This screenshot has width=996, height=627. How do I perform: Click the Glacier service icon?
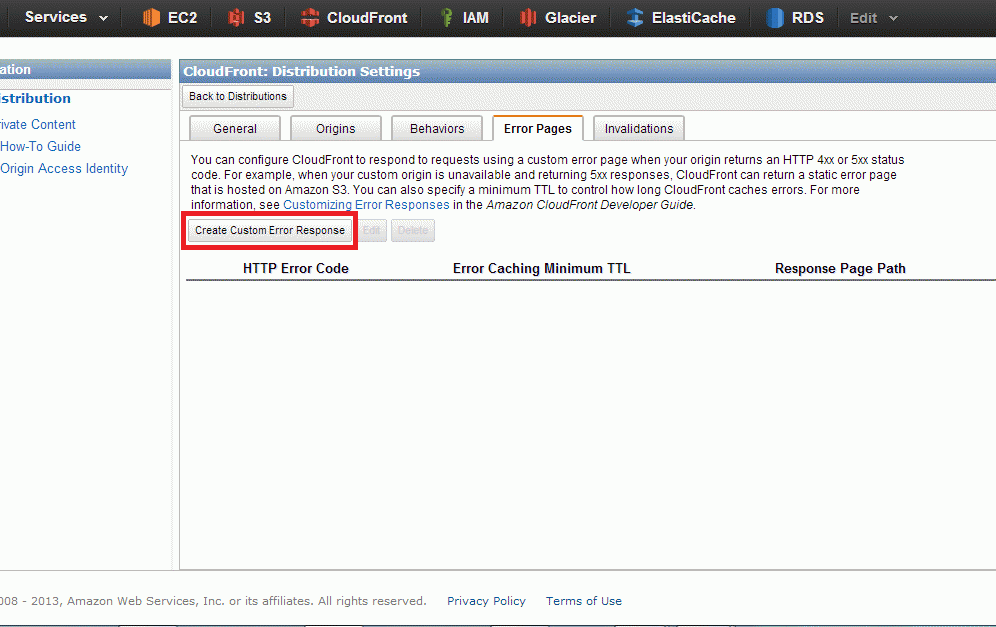[528, 18]
